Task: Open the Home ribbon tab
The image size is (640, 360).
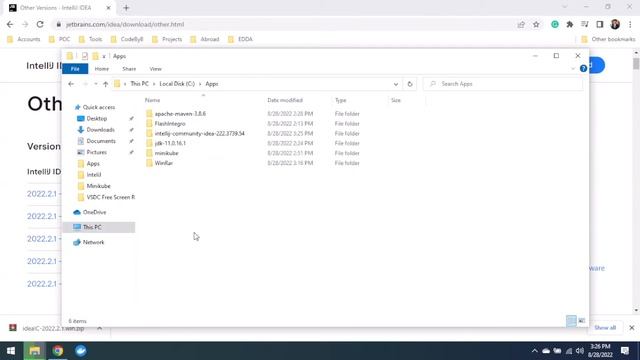Action: 102,69
